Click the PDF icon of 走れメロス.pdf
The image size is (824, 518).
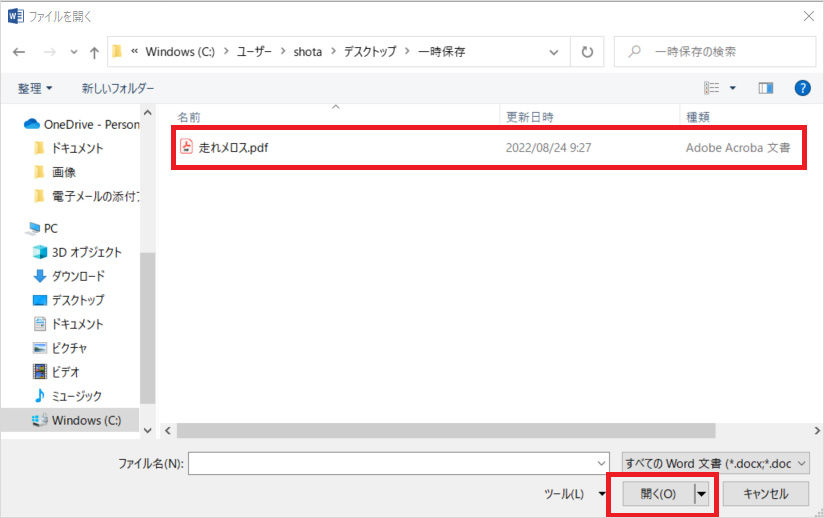[x=187, y=147]
